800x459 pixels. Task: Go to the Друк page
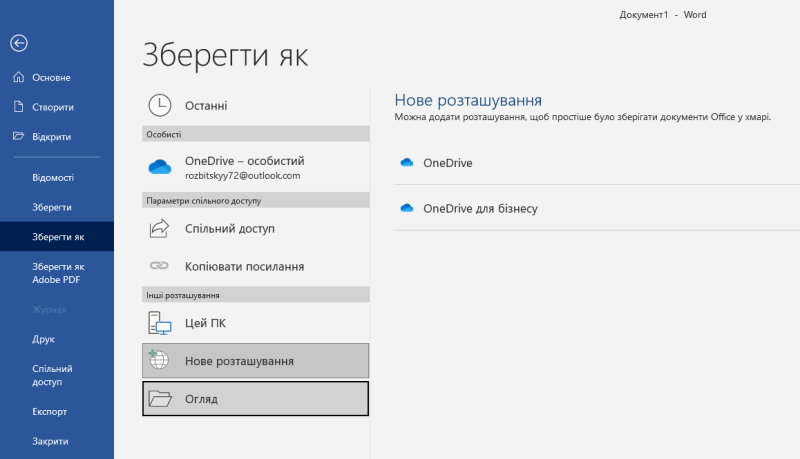(x=43, y=339)
